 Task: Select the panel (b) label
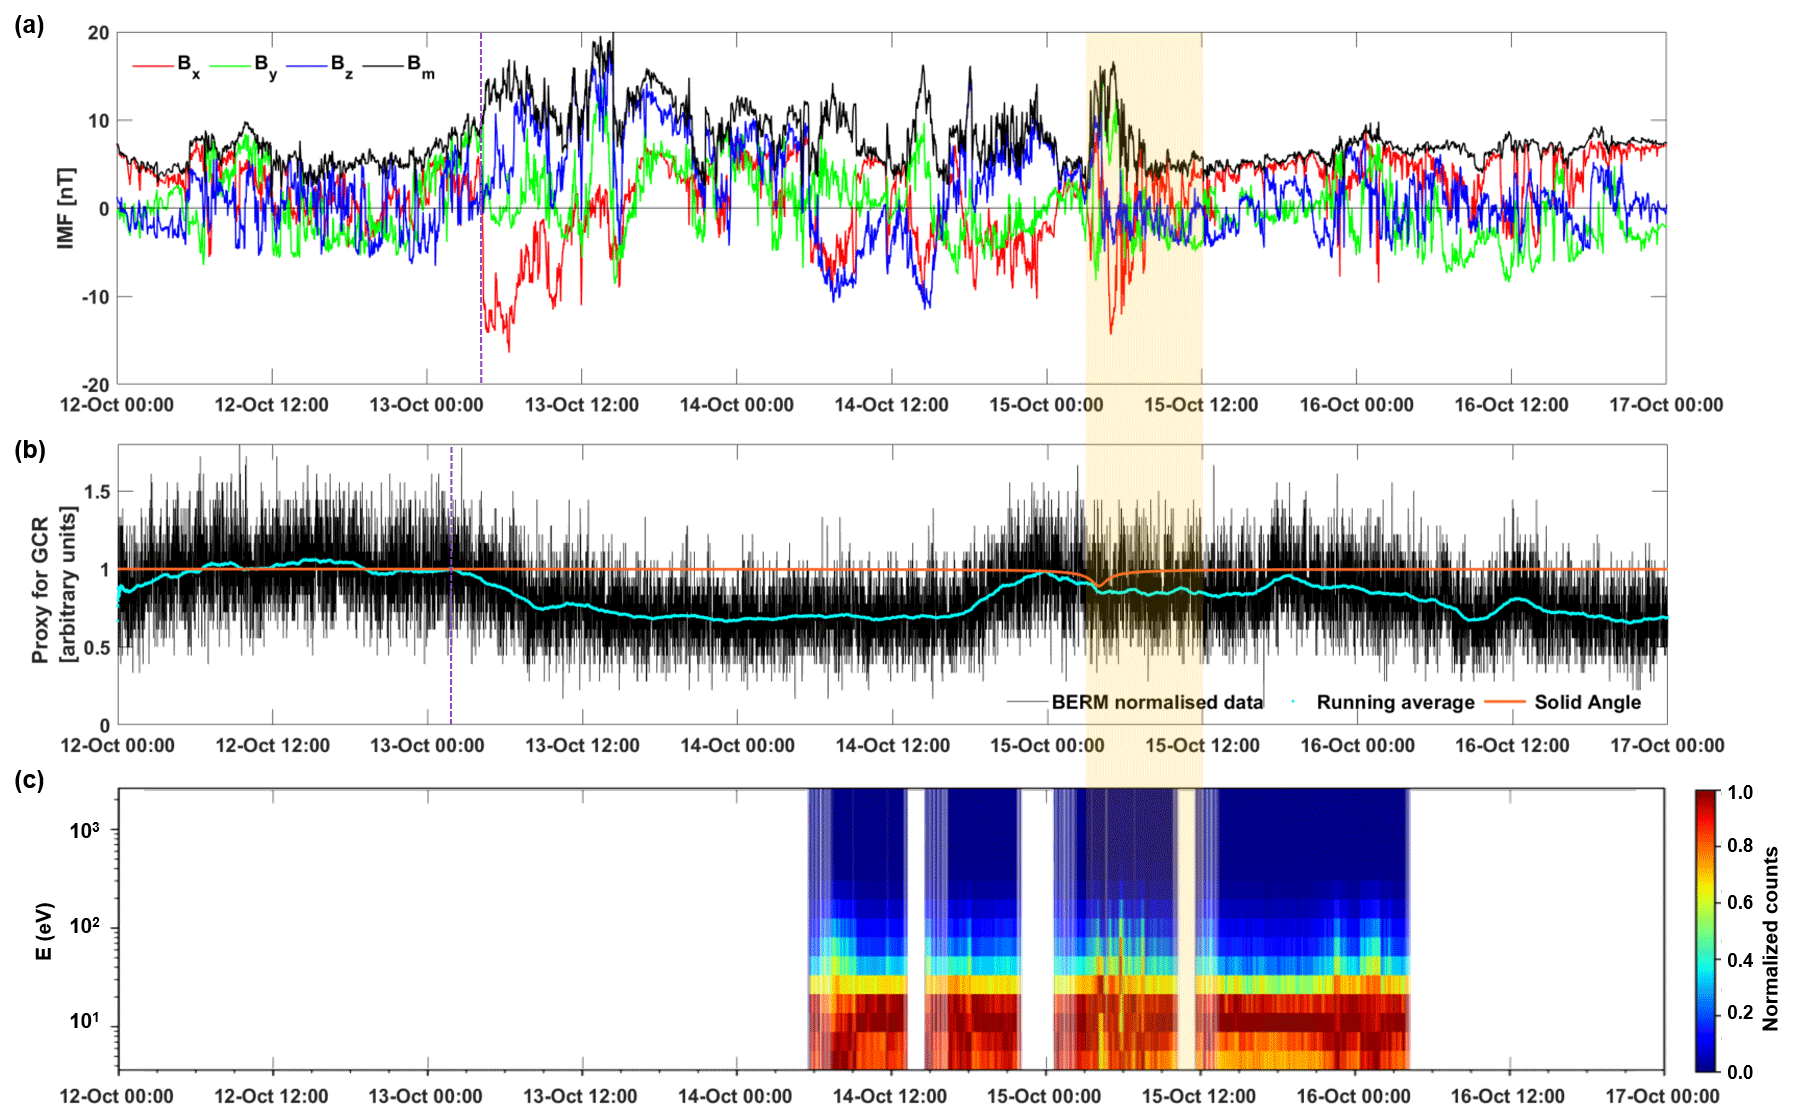(29, 449)
